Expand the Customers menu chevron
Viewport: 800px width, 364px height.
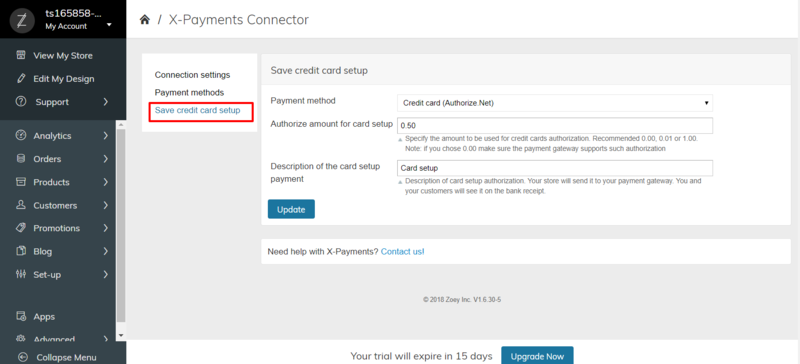(x=106, y=205)
